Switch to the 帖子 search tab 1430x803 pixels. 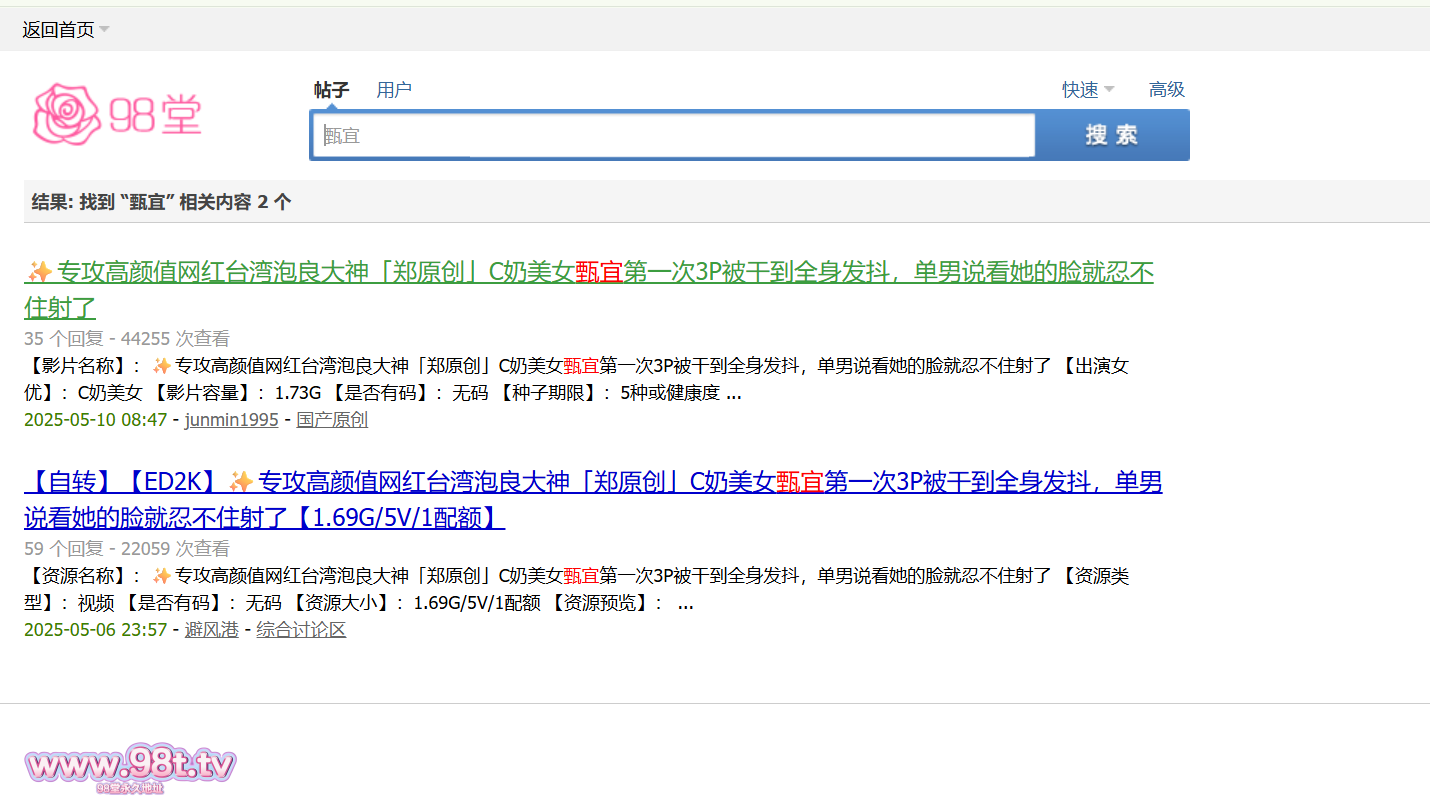(331, 90)
